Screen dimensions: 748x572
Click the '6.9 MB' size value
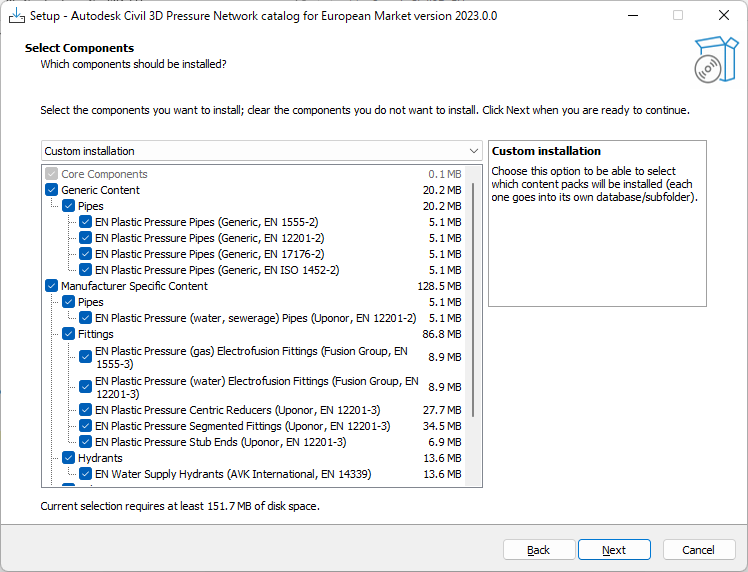click(445, 442)
